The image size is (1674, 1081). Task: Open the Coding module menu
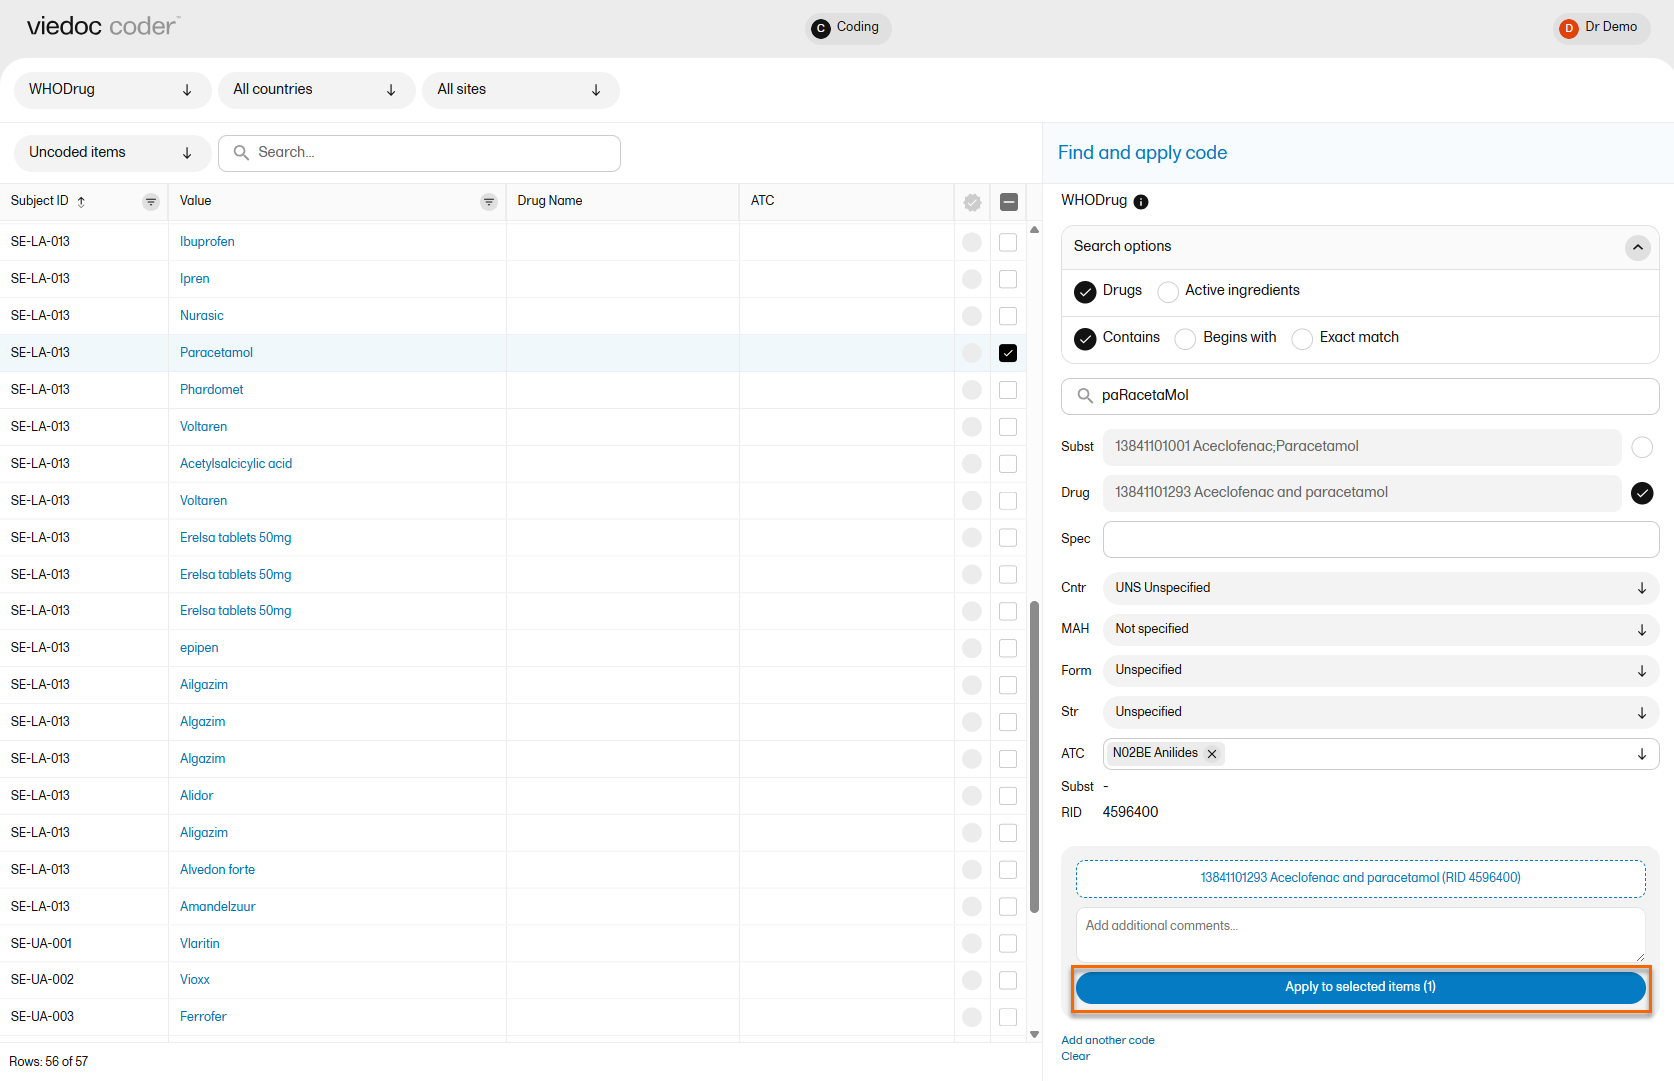848,28
